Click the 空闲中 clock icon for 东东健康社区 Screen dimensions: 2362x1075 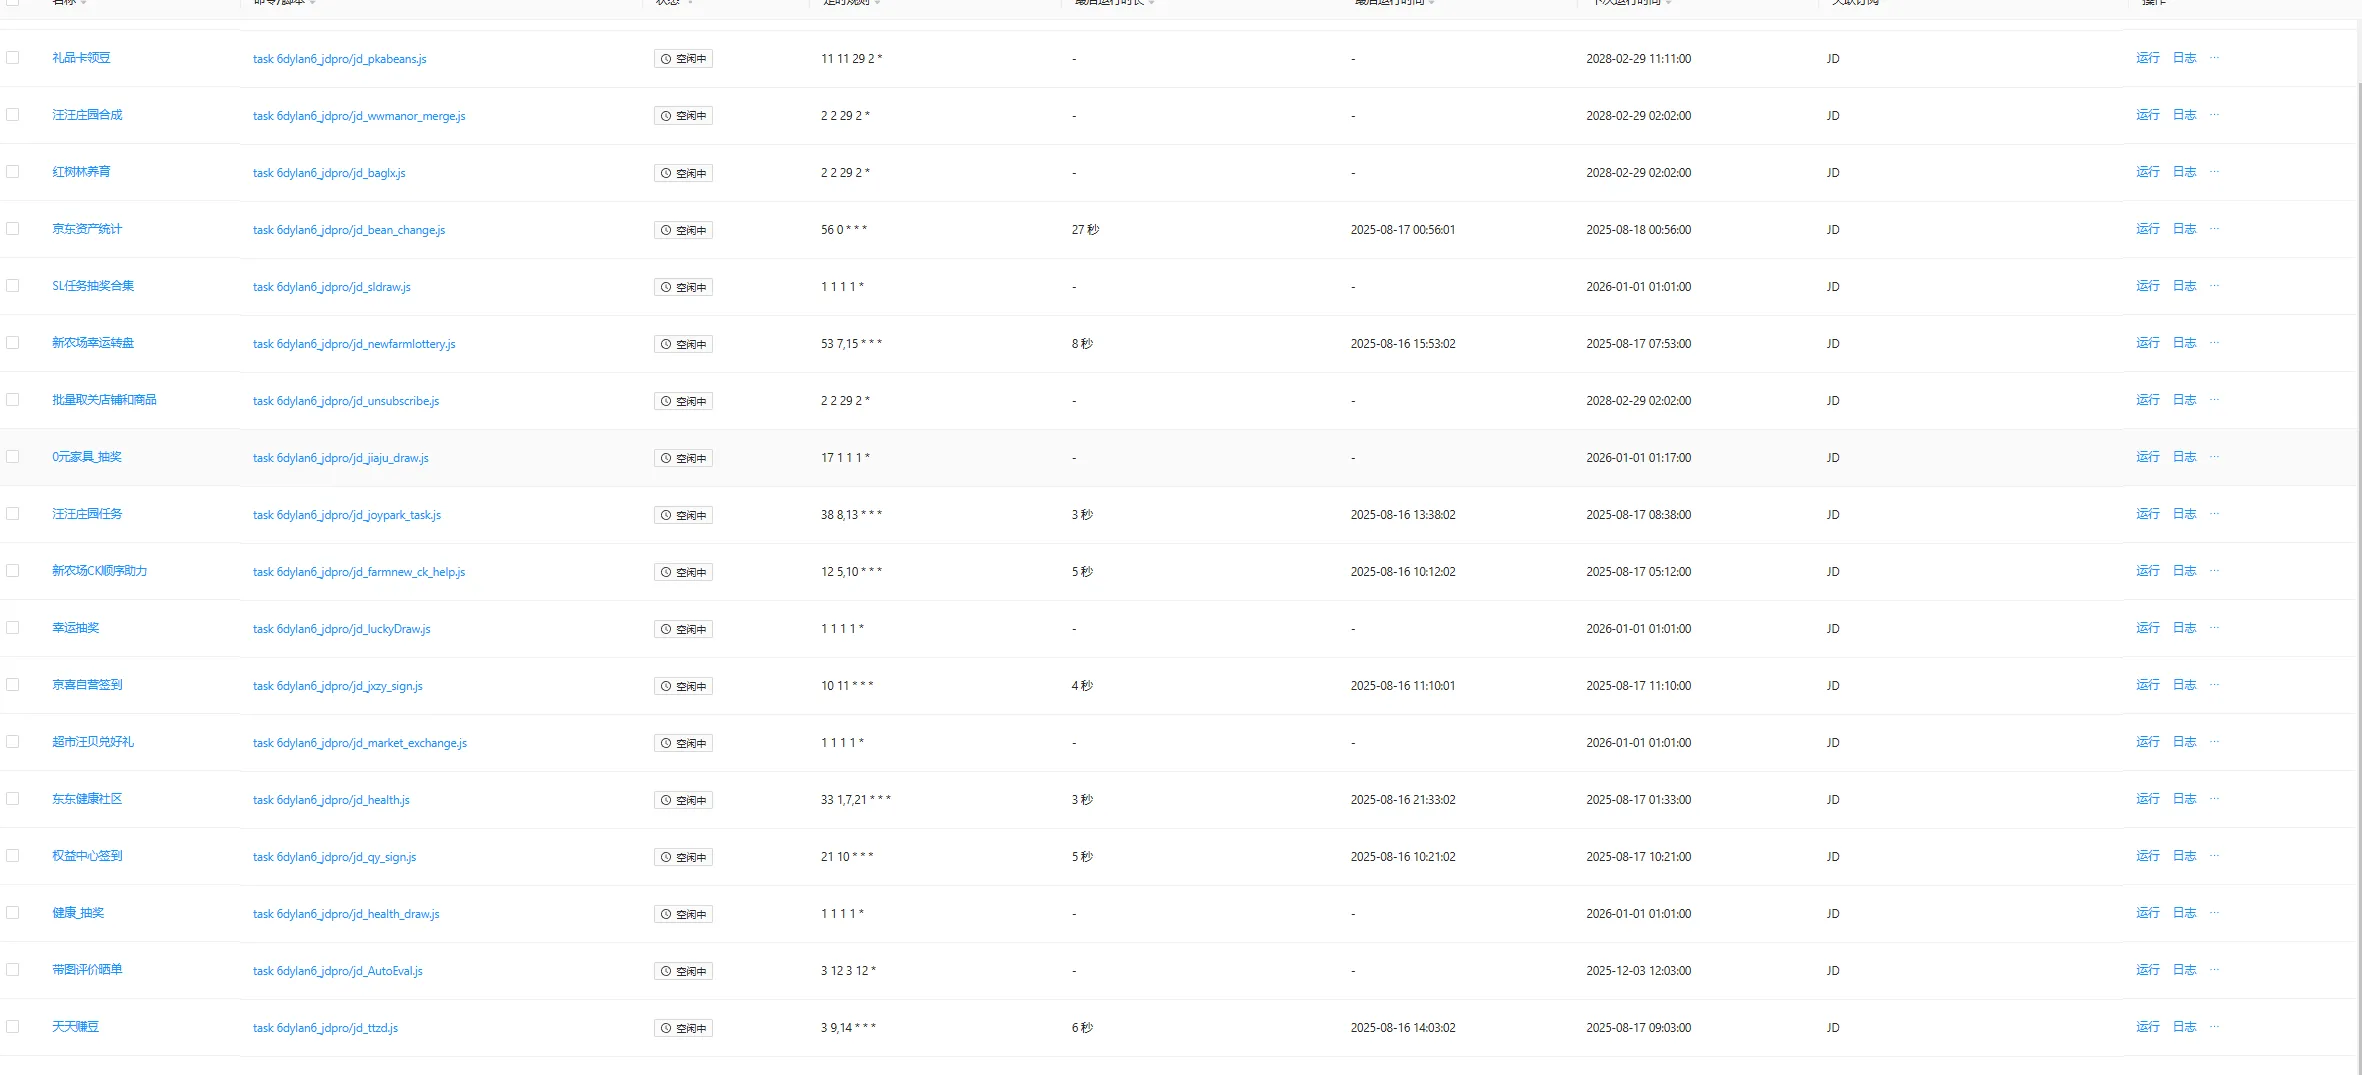[666, 800]
